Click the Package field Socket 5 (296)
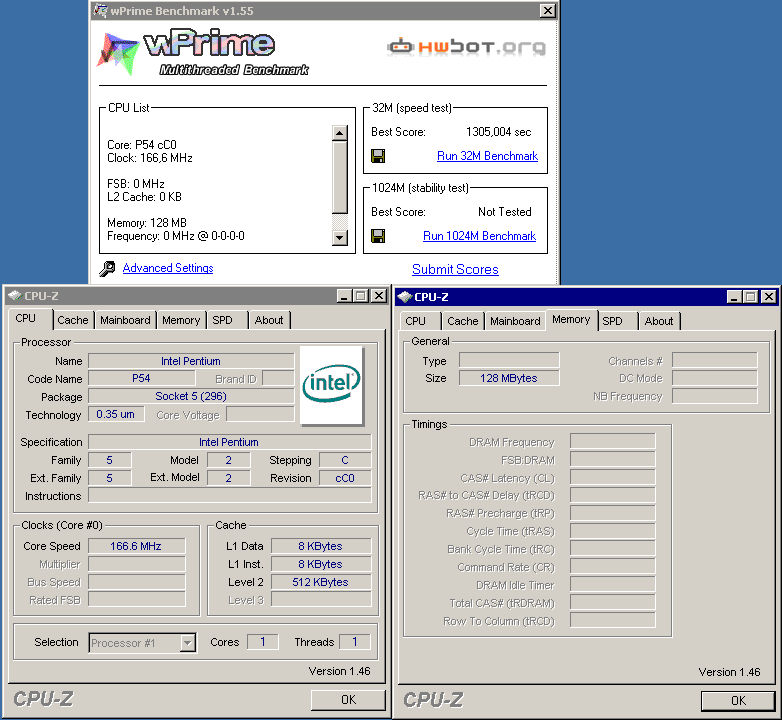 point(191,396)
